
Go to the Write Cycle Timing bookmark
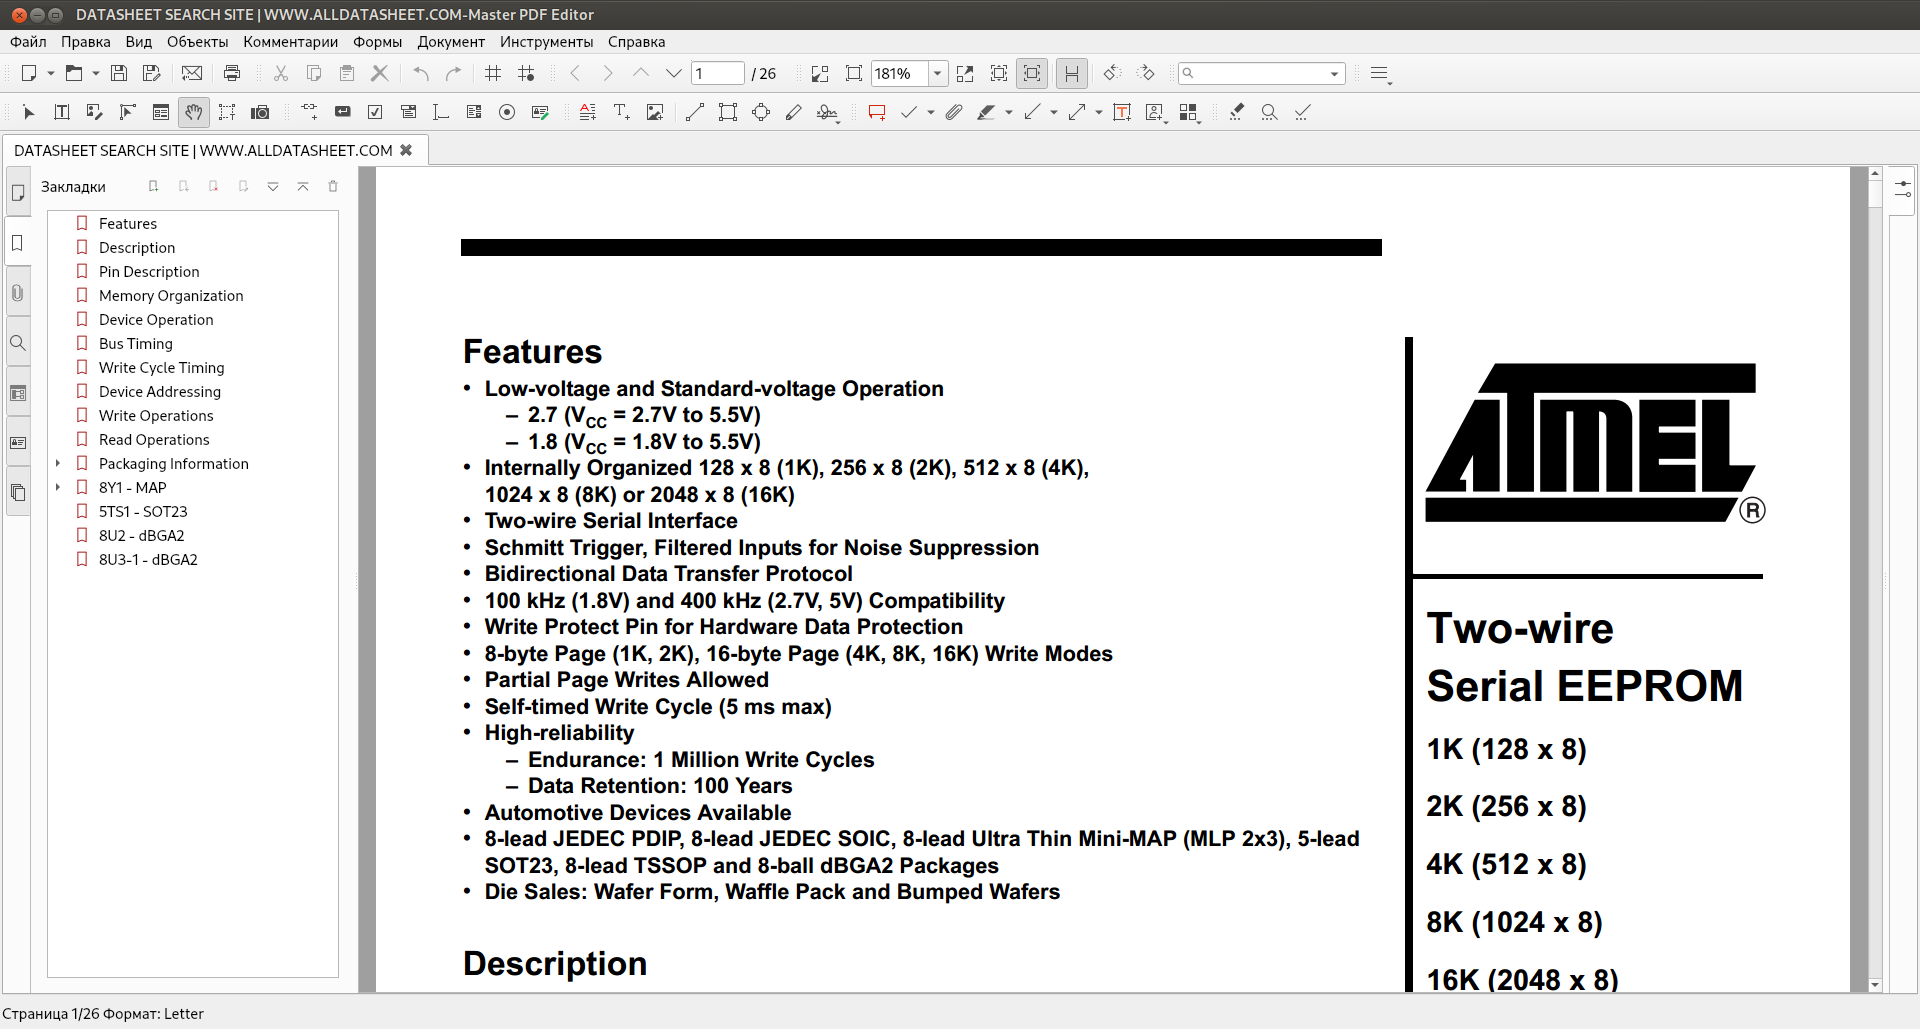click(x=161, y=368)
